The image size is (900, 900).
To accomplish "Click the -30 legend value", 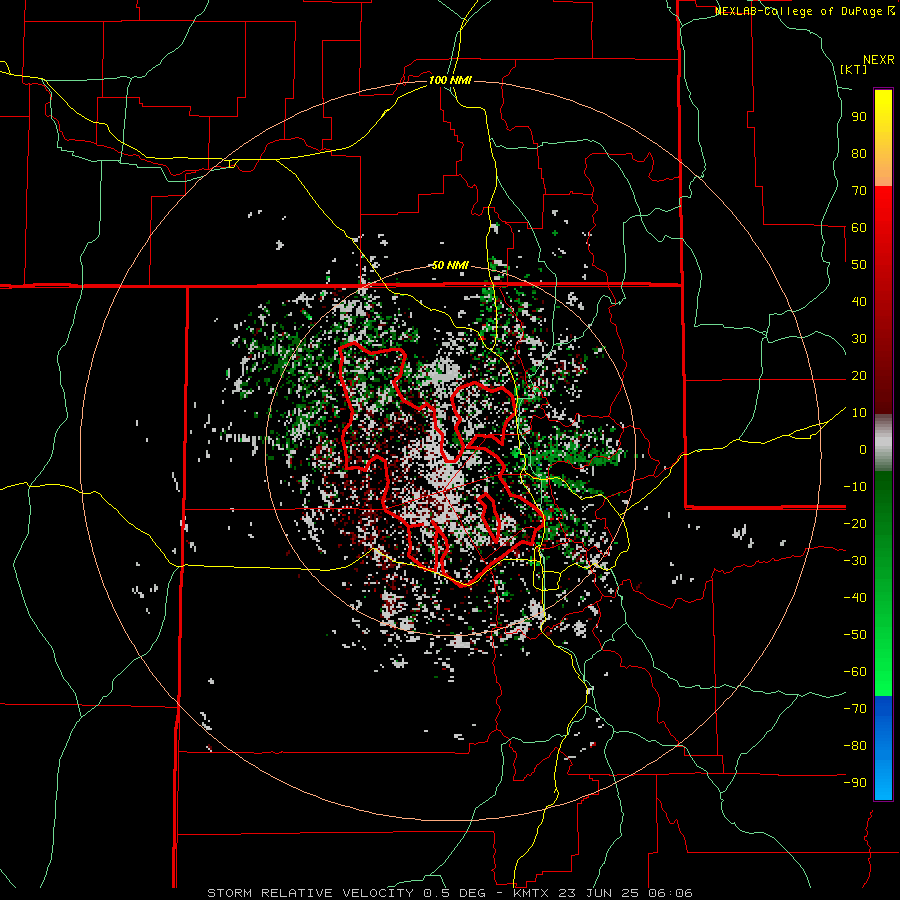I will click(855, 561).
